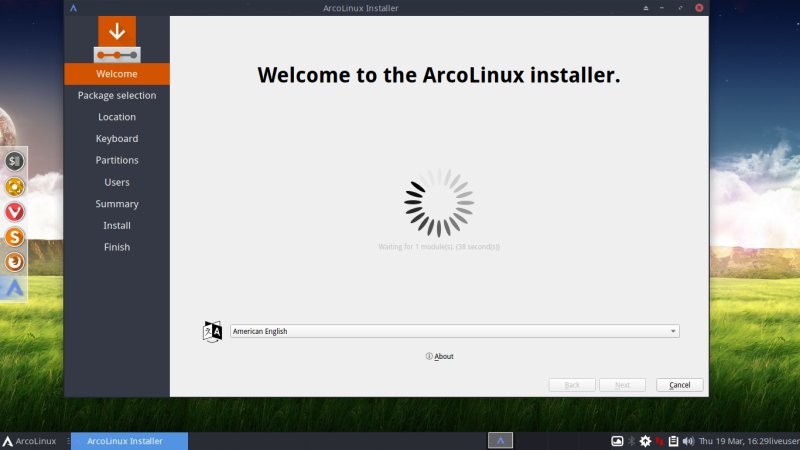
Task: Click the language translation icon beside the dropdown
Action: point(212,332)
